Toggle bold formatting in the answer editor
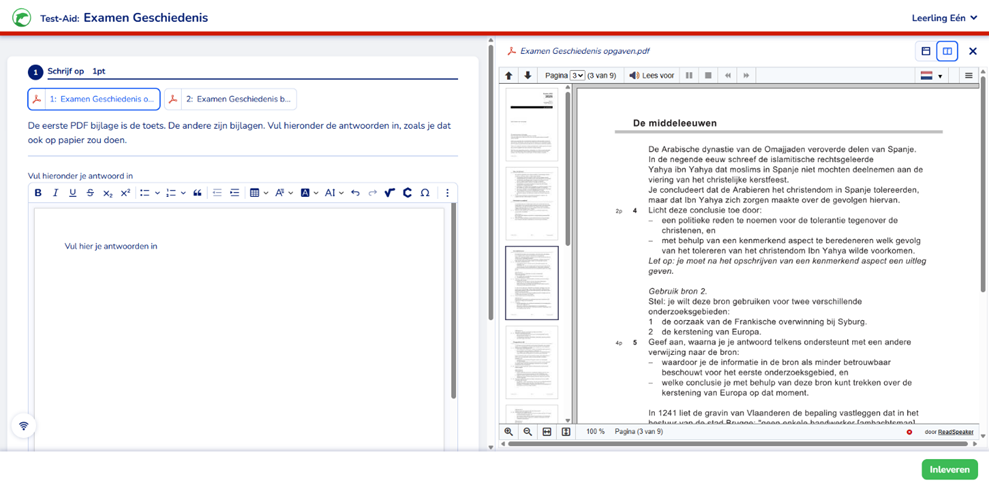The width and height of the screenshot is (989, 487). pos(38,193)
